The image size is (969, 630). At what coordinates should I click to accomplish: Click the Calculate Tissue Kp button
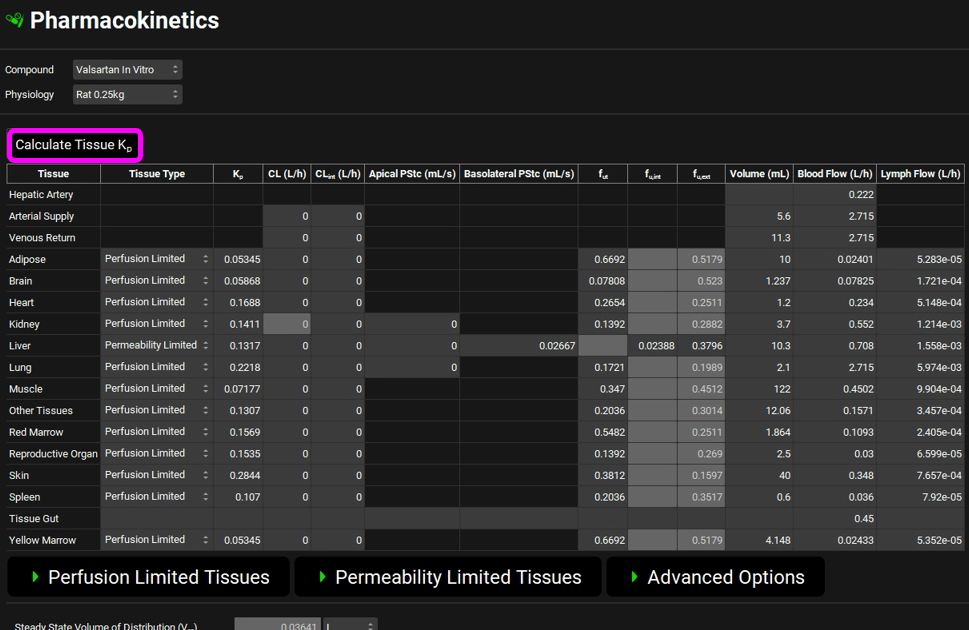75,145
